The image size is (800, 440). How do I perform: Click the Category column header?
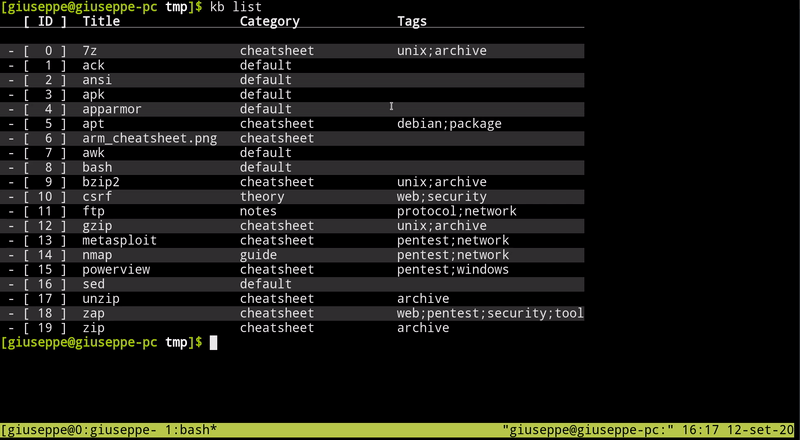pyautogui.click(x=269, y=21)
